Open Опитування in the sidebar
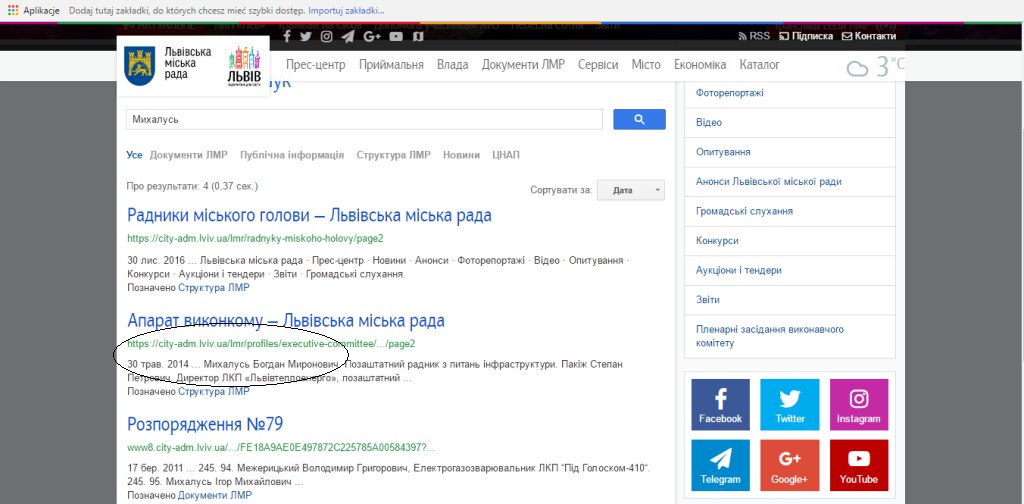1024x504 pixels. tap(723, 151)
